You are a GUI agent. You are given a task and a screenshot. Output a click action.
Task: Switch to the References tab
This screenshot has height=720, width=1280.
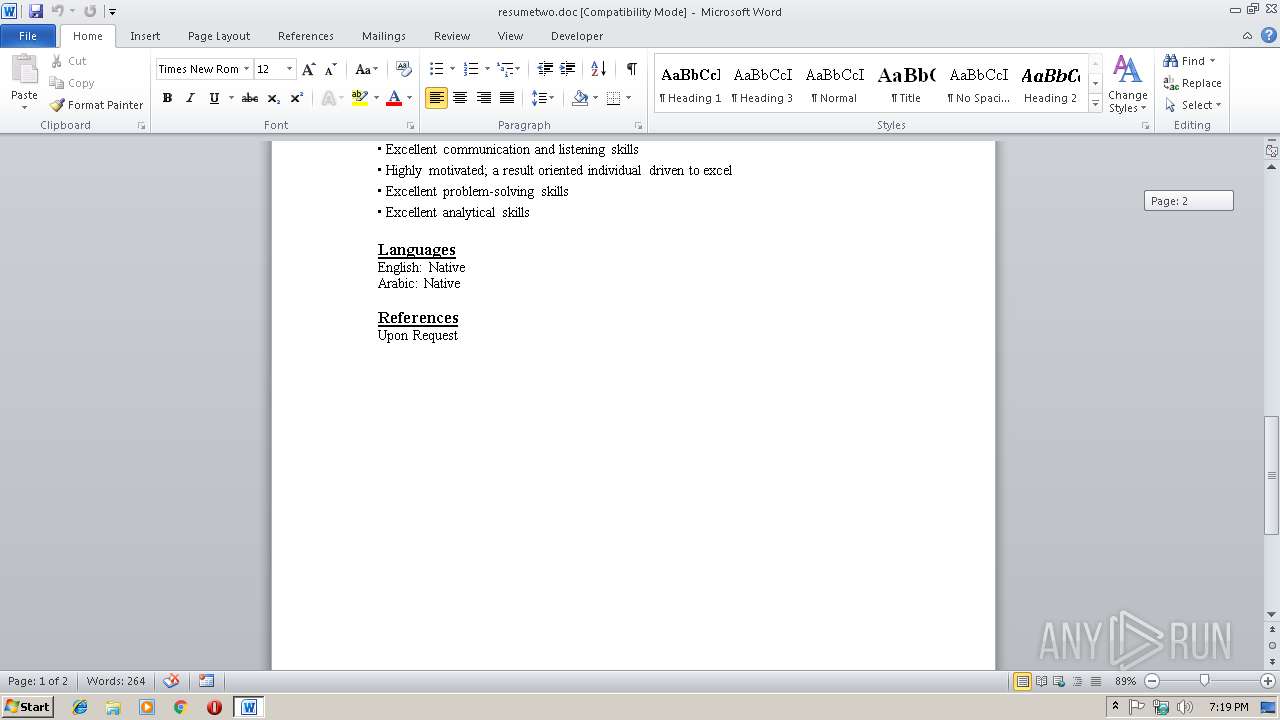point(306,36)
